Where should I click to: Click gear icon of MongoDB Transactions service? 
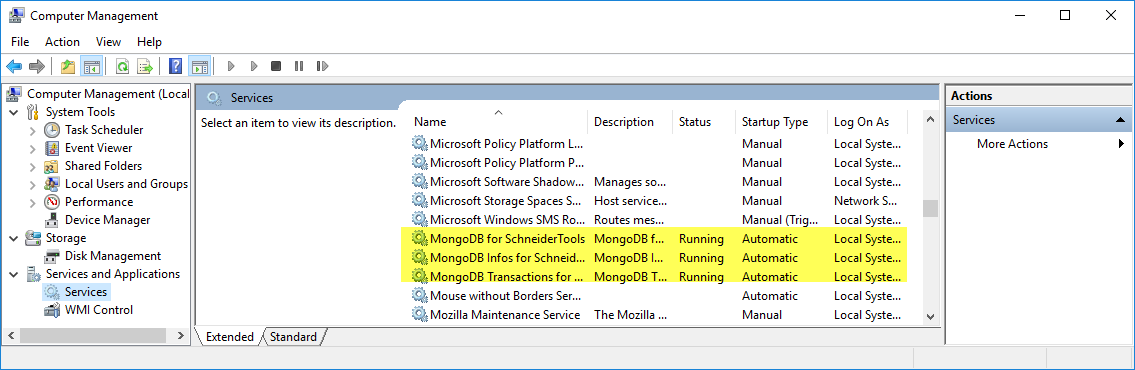pyautogui.click(x=420, y=276)
